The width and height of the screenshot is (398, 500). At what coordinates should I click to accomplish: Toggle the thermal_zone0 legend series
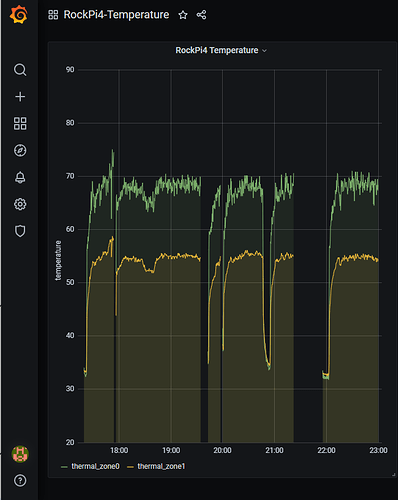(x=95, y=466)
